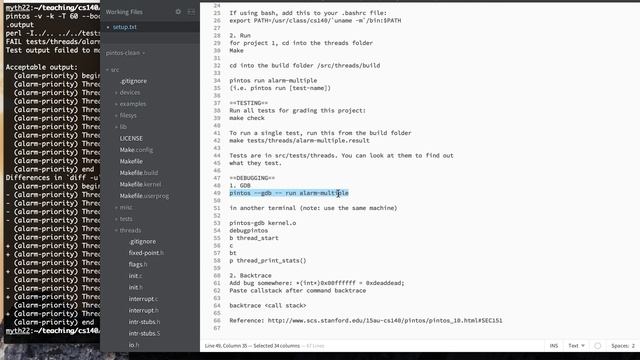640x360 pixels.
Task: Click split-view layout icon in sidebar
Action: point(191,12)
